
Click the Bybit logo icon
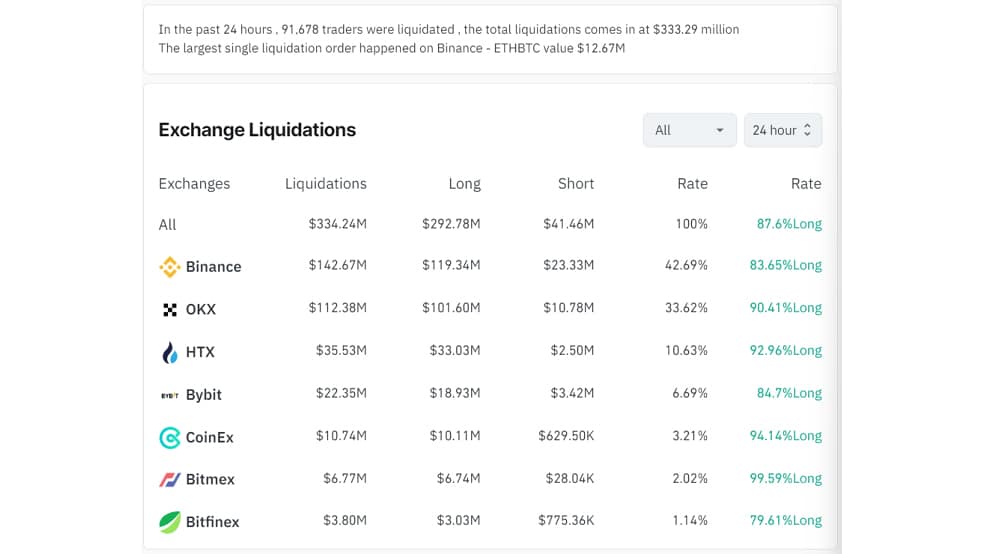coord(169,395)
